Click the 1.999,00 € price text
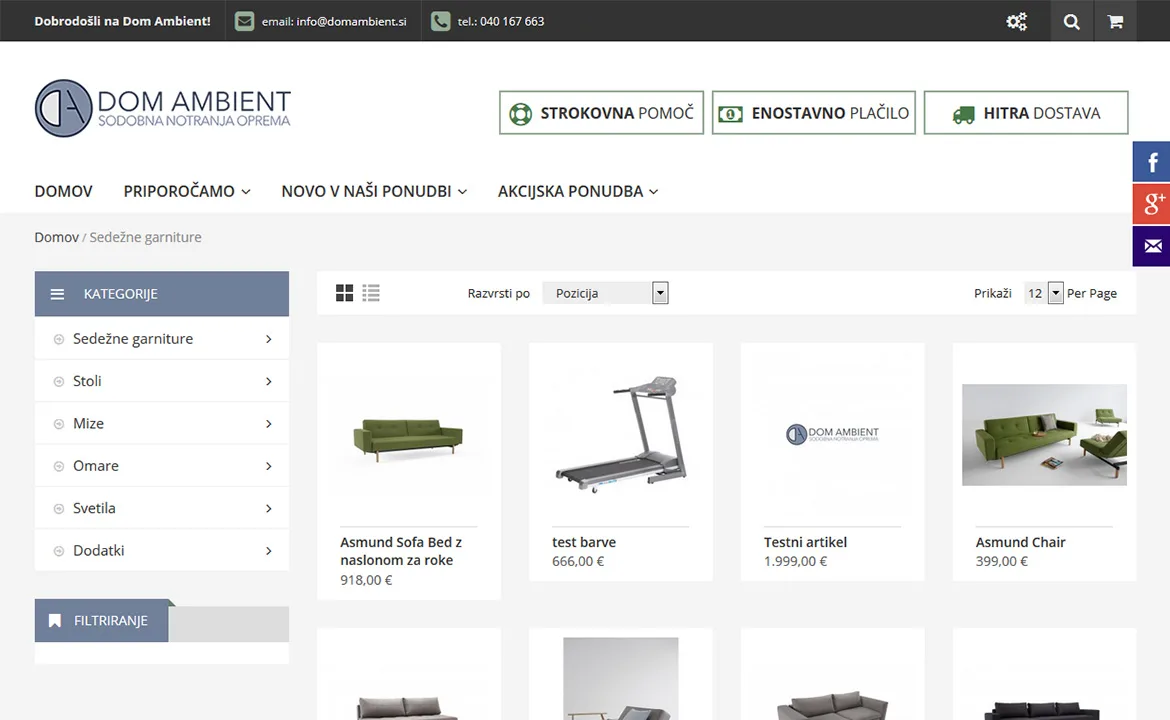 click(795, 561)
